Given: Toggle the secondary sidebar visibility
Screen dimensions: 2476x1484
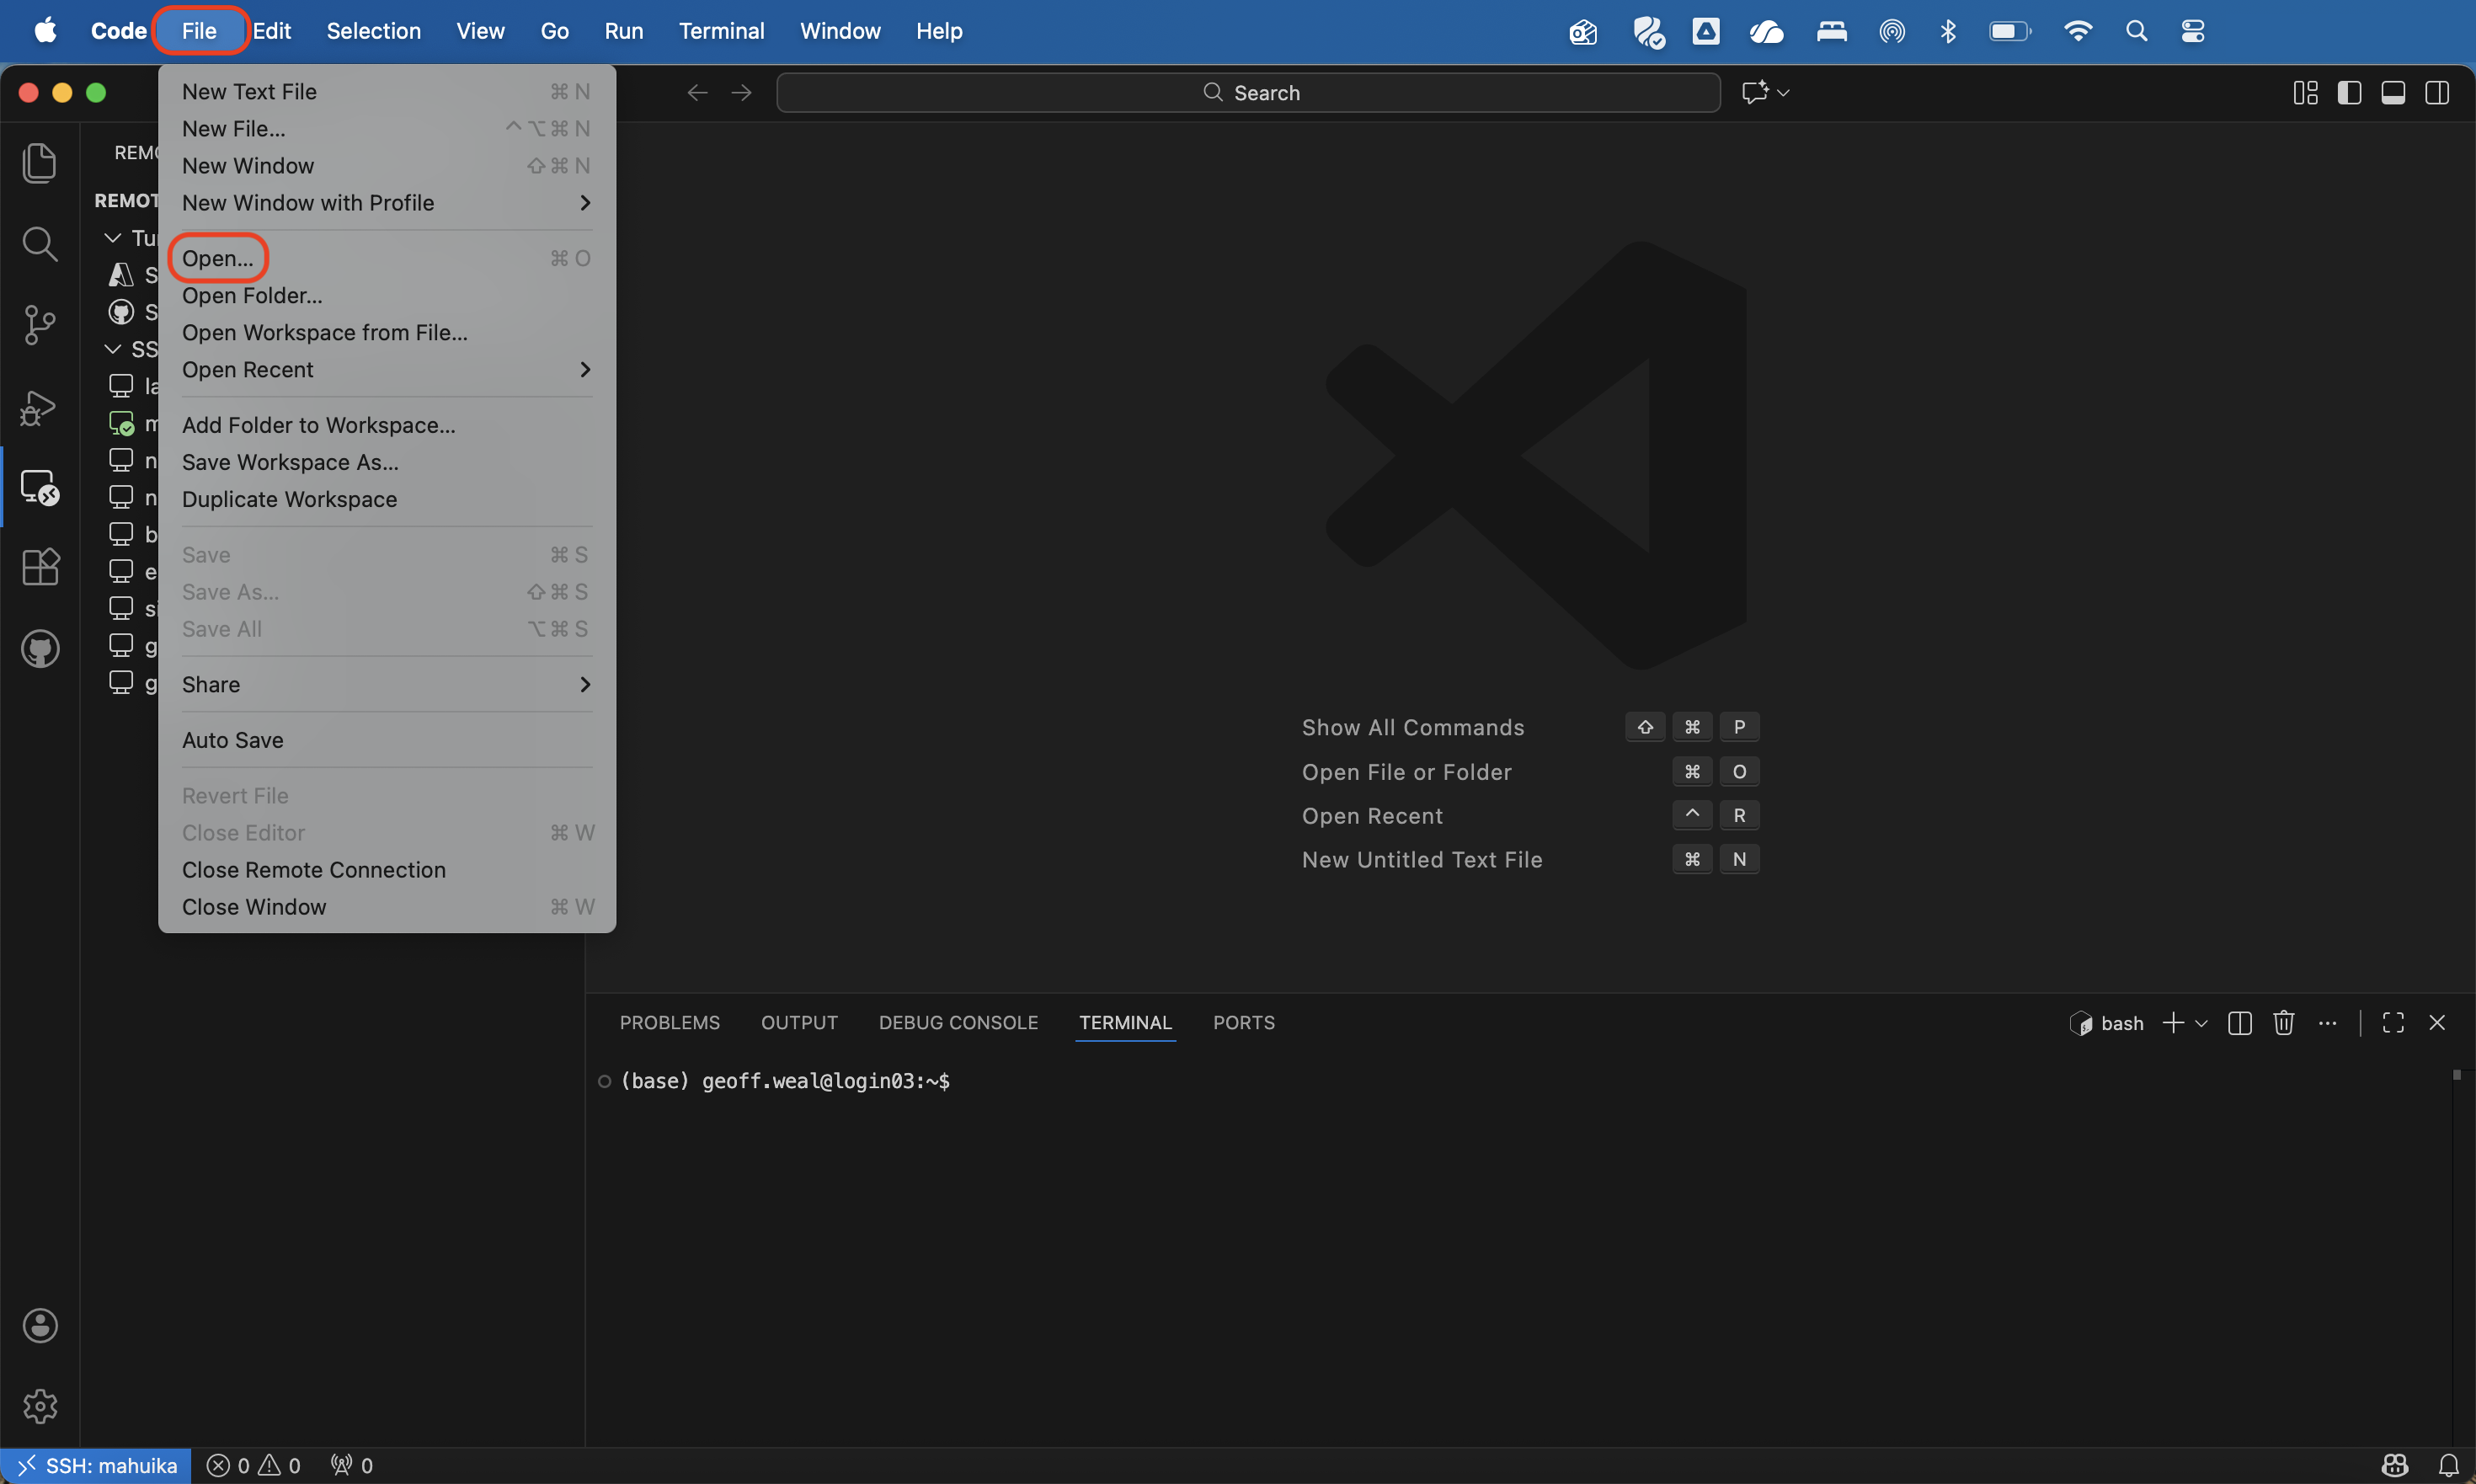Looking at the screenshot, I should pos(2438,92).
